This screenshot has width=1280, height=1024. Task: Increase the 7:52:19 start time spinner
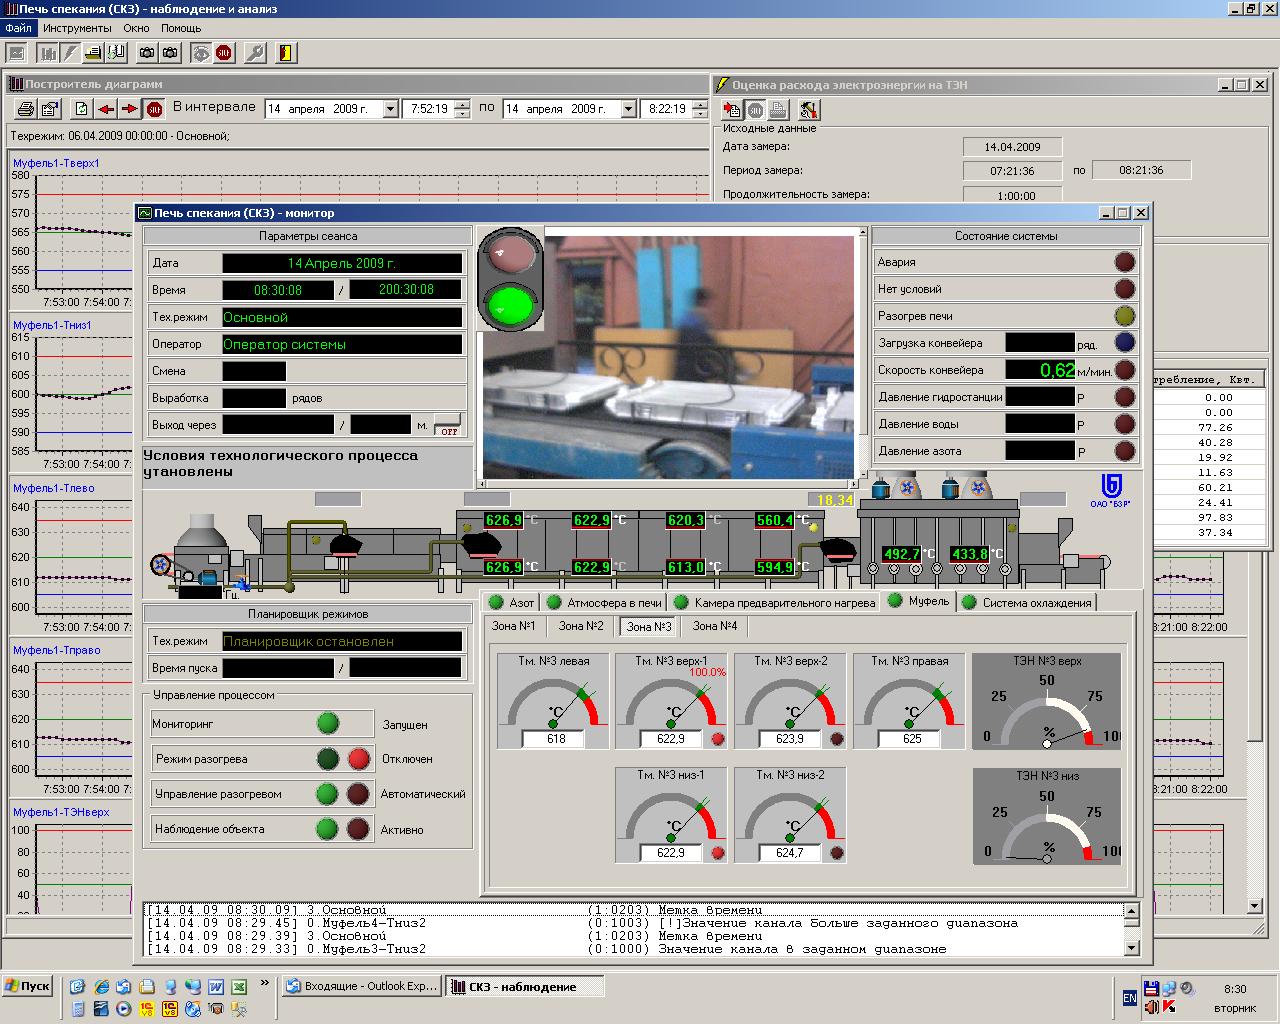(x=463, y=104)
